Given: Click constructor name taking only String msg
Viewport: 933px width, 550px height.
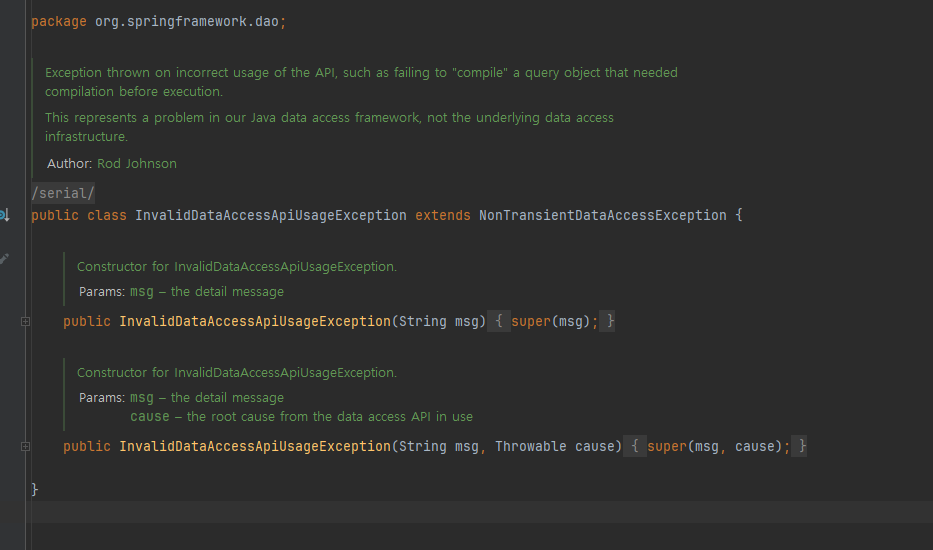Looking at the screenshot, I should tap(255, 321).
